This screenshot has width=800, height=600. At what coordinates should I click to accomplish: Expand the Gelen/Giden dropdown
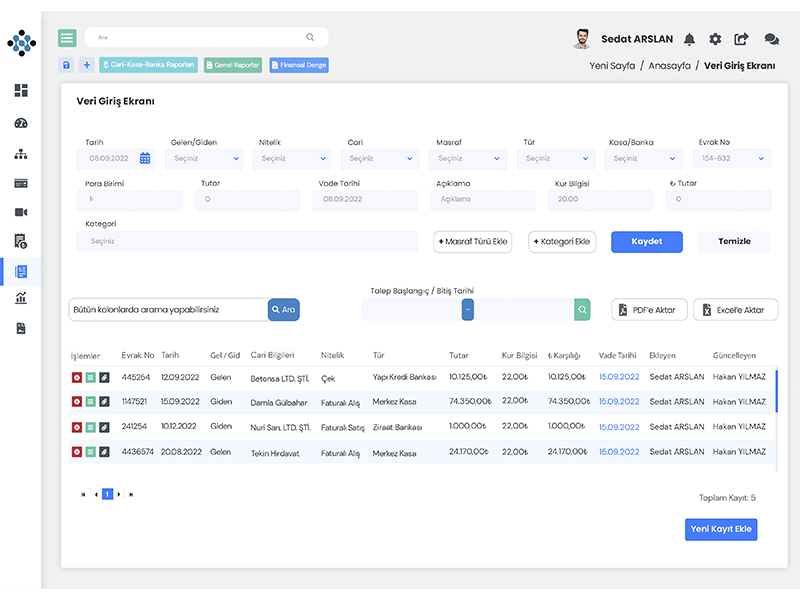click(x=207, y=158)
